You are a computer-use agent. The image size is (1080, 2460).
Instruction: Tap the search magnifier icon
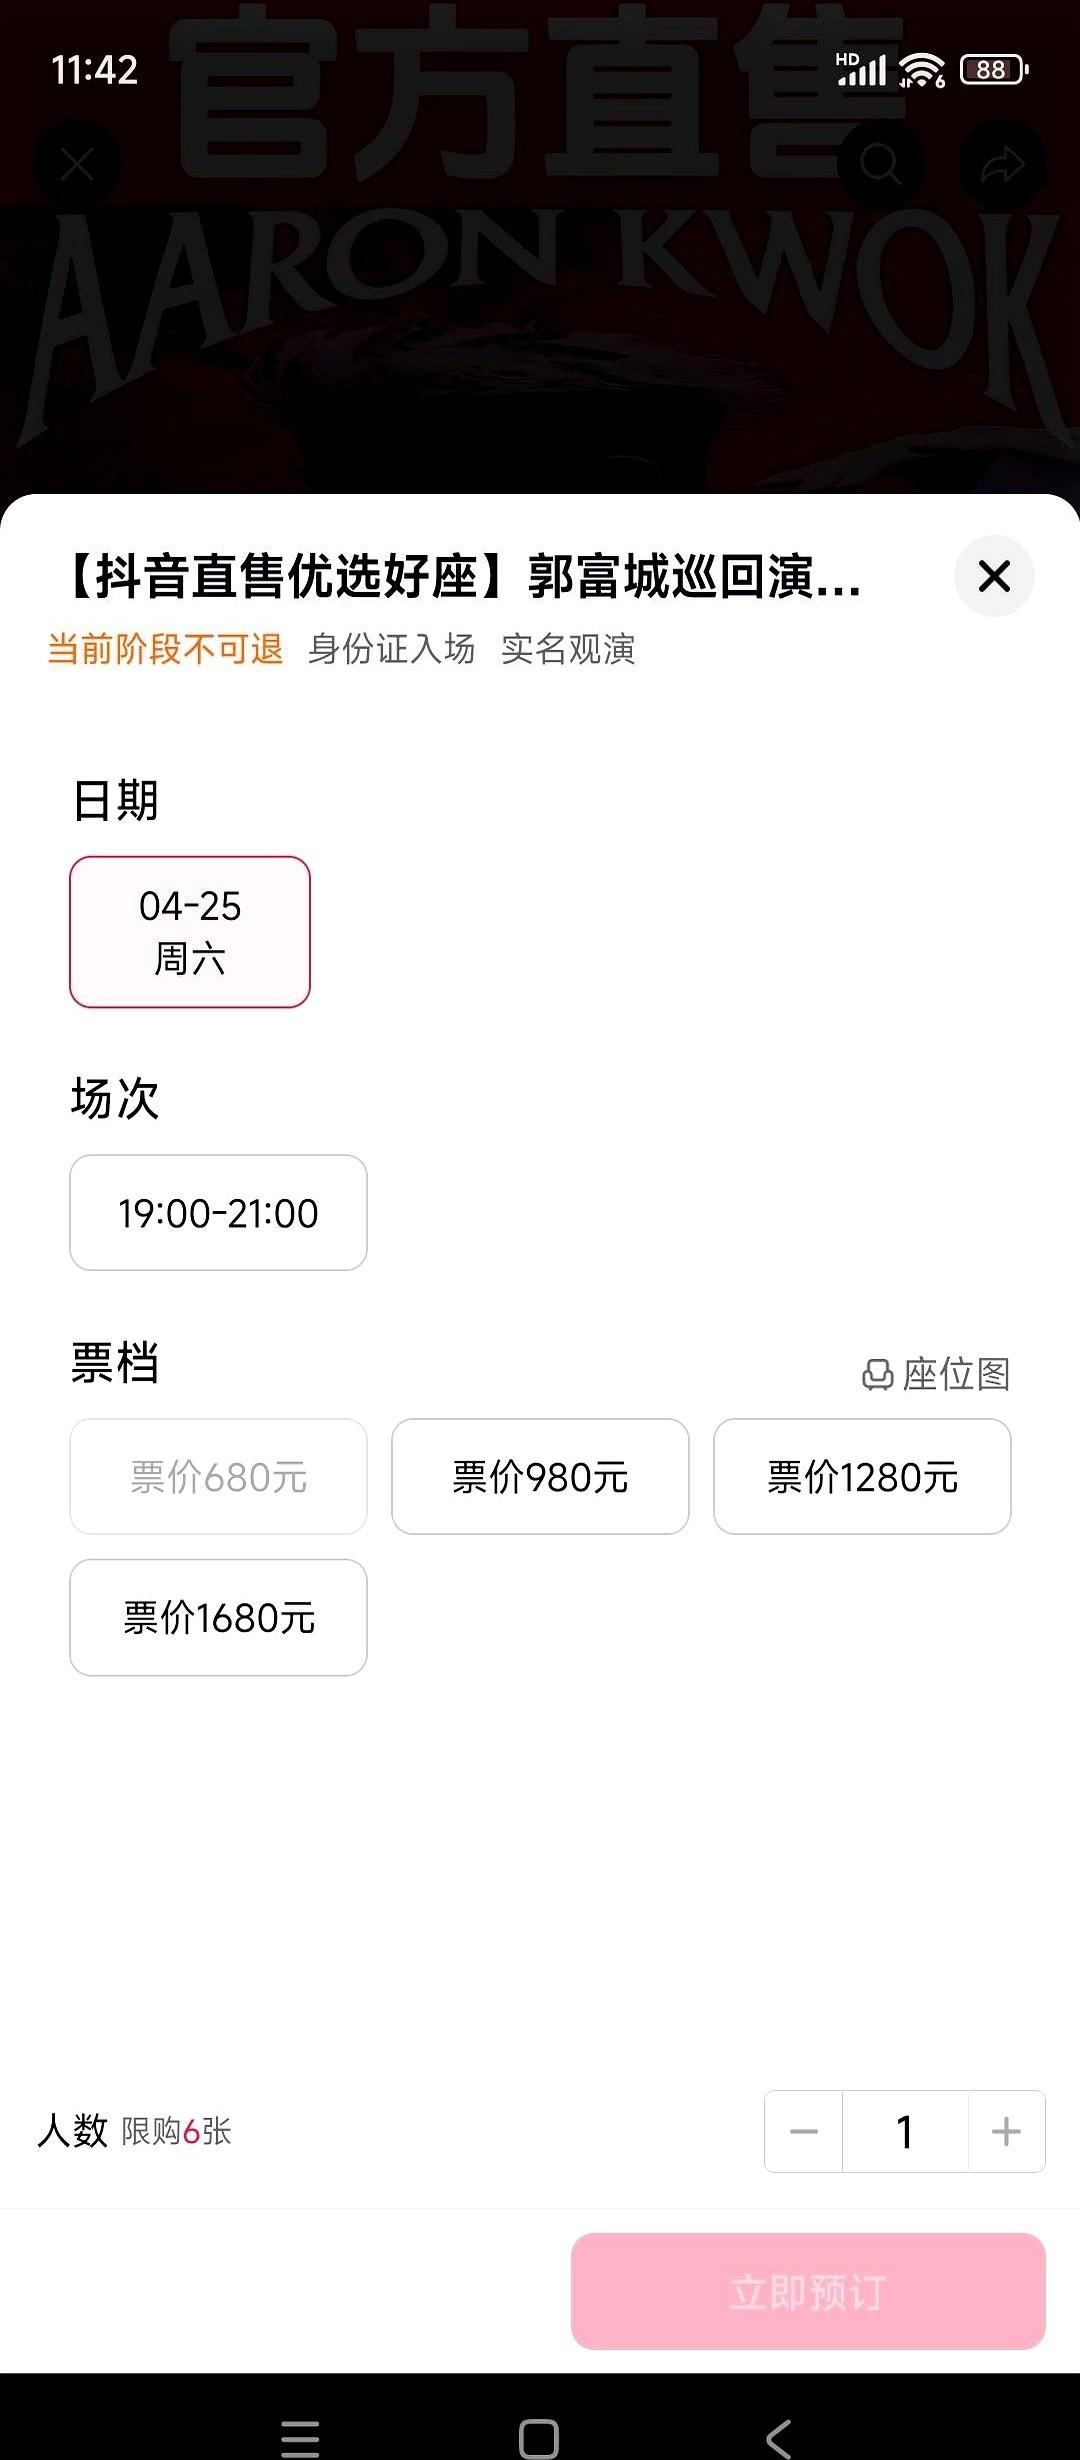pyautogui.click(x=880, y=164)
